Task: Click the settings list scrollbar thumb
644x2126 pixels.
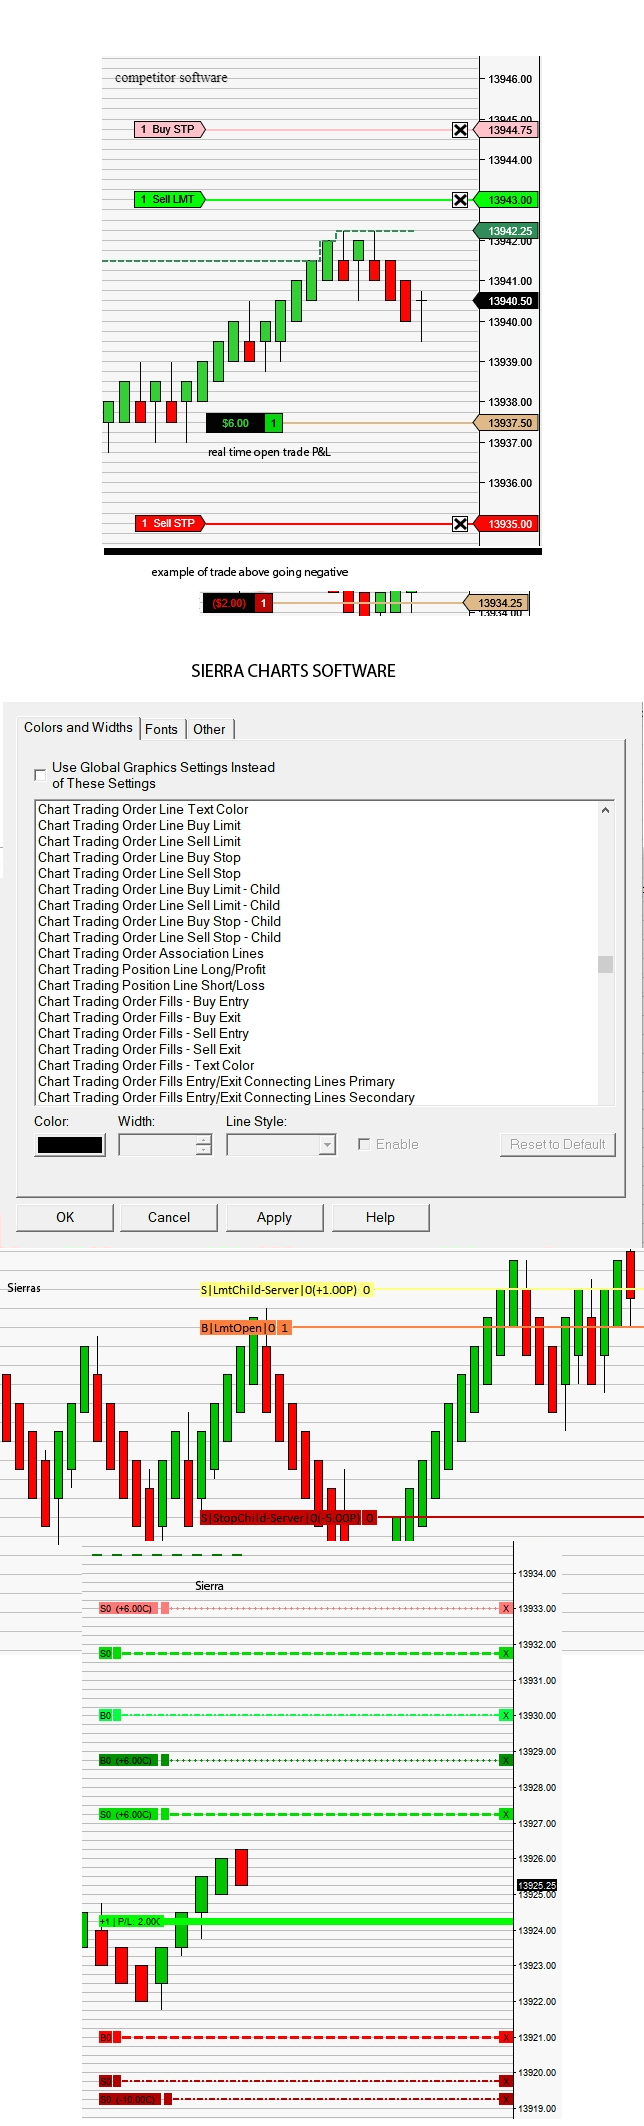Action: point(605,964)
